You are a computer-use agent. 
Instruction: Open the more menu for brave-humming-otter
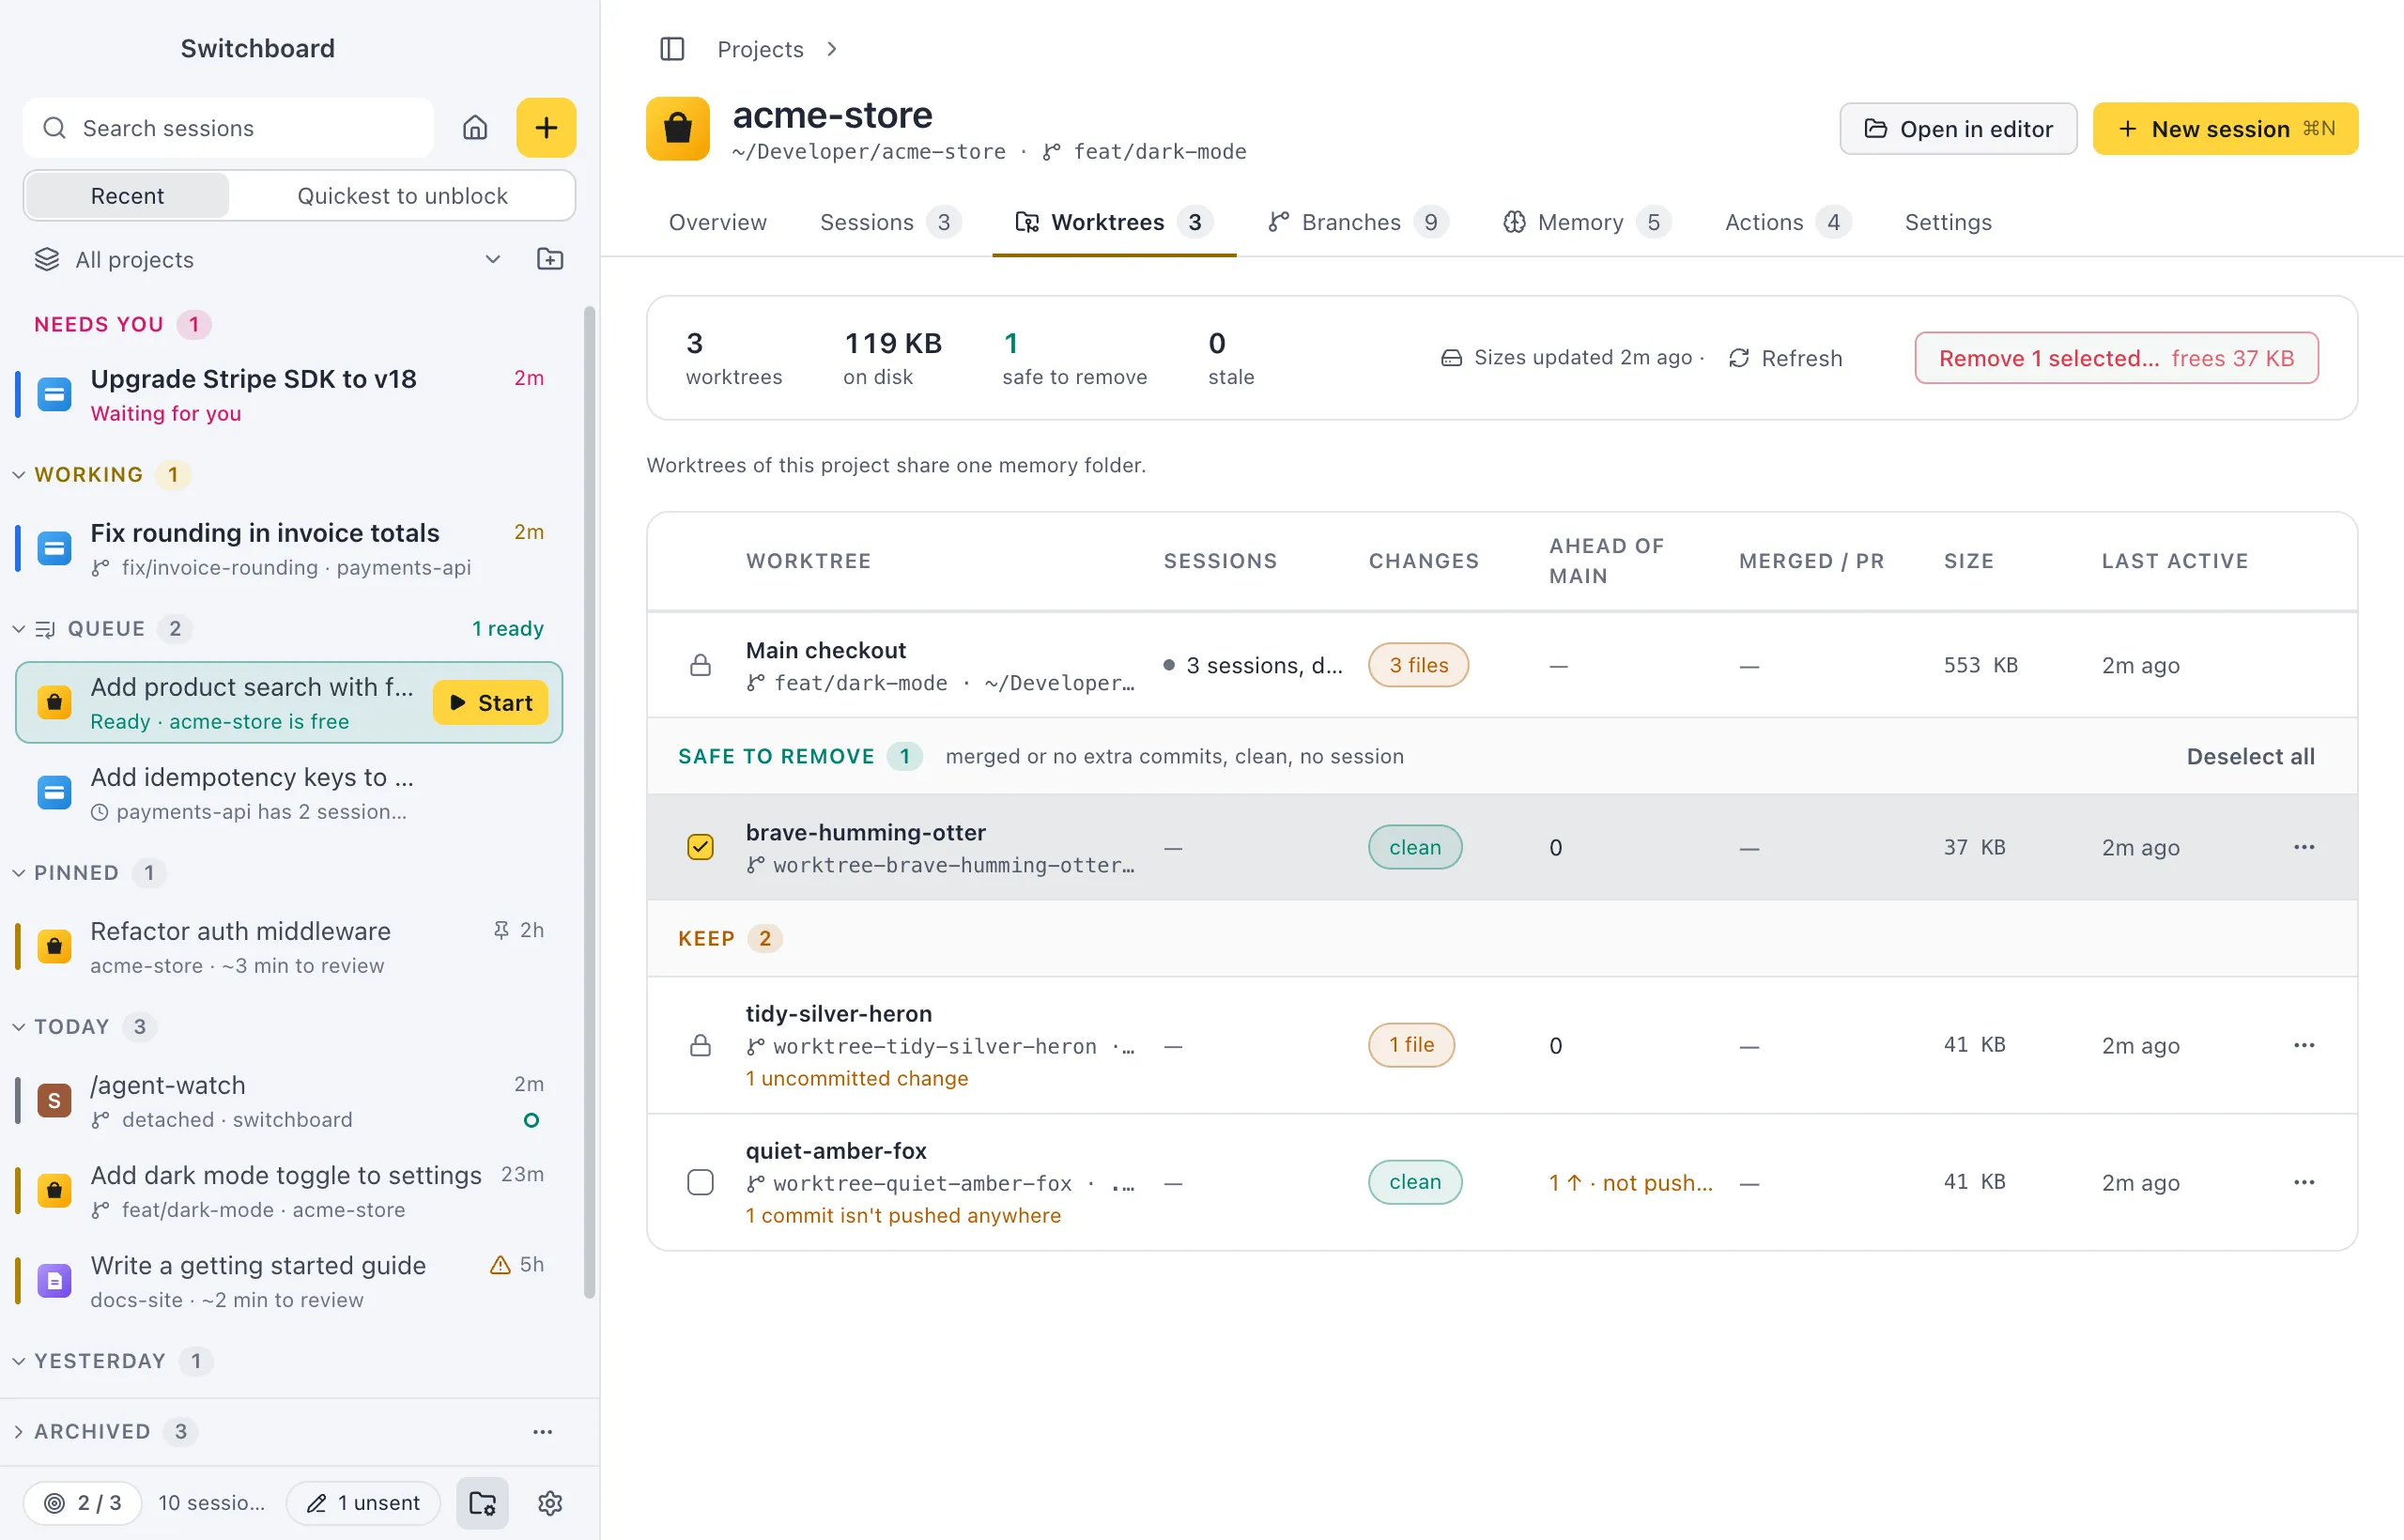click(x=2304, y=847)
